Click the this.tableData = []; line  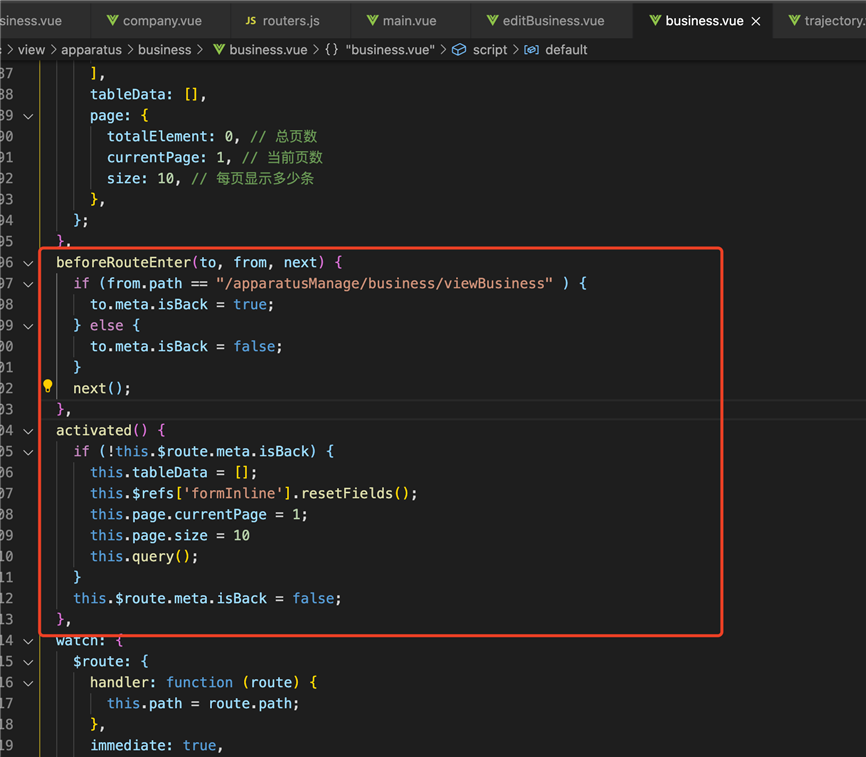[x=173, y=472]
